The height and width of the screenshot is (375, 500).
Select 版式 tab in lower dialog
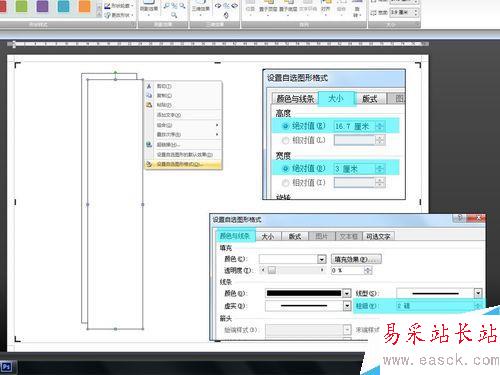click(295, 236)
